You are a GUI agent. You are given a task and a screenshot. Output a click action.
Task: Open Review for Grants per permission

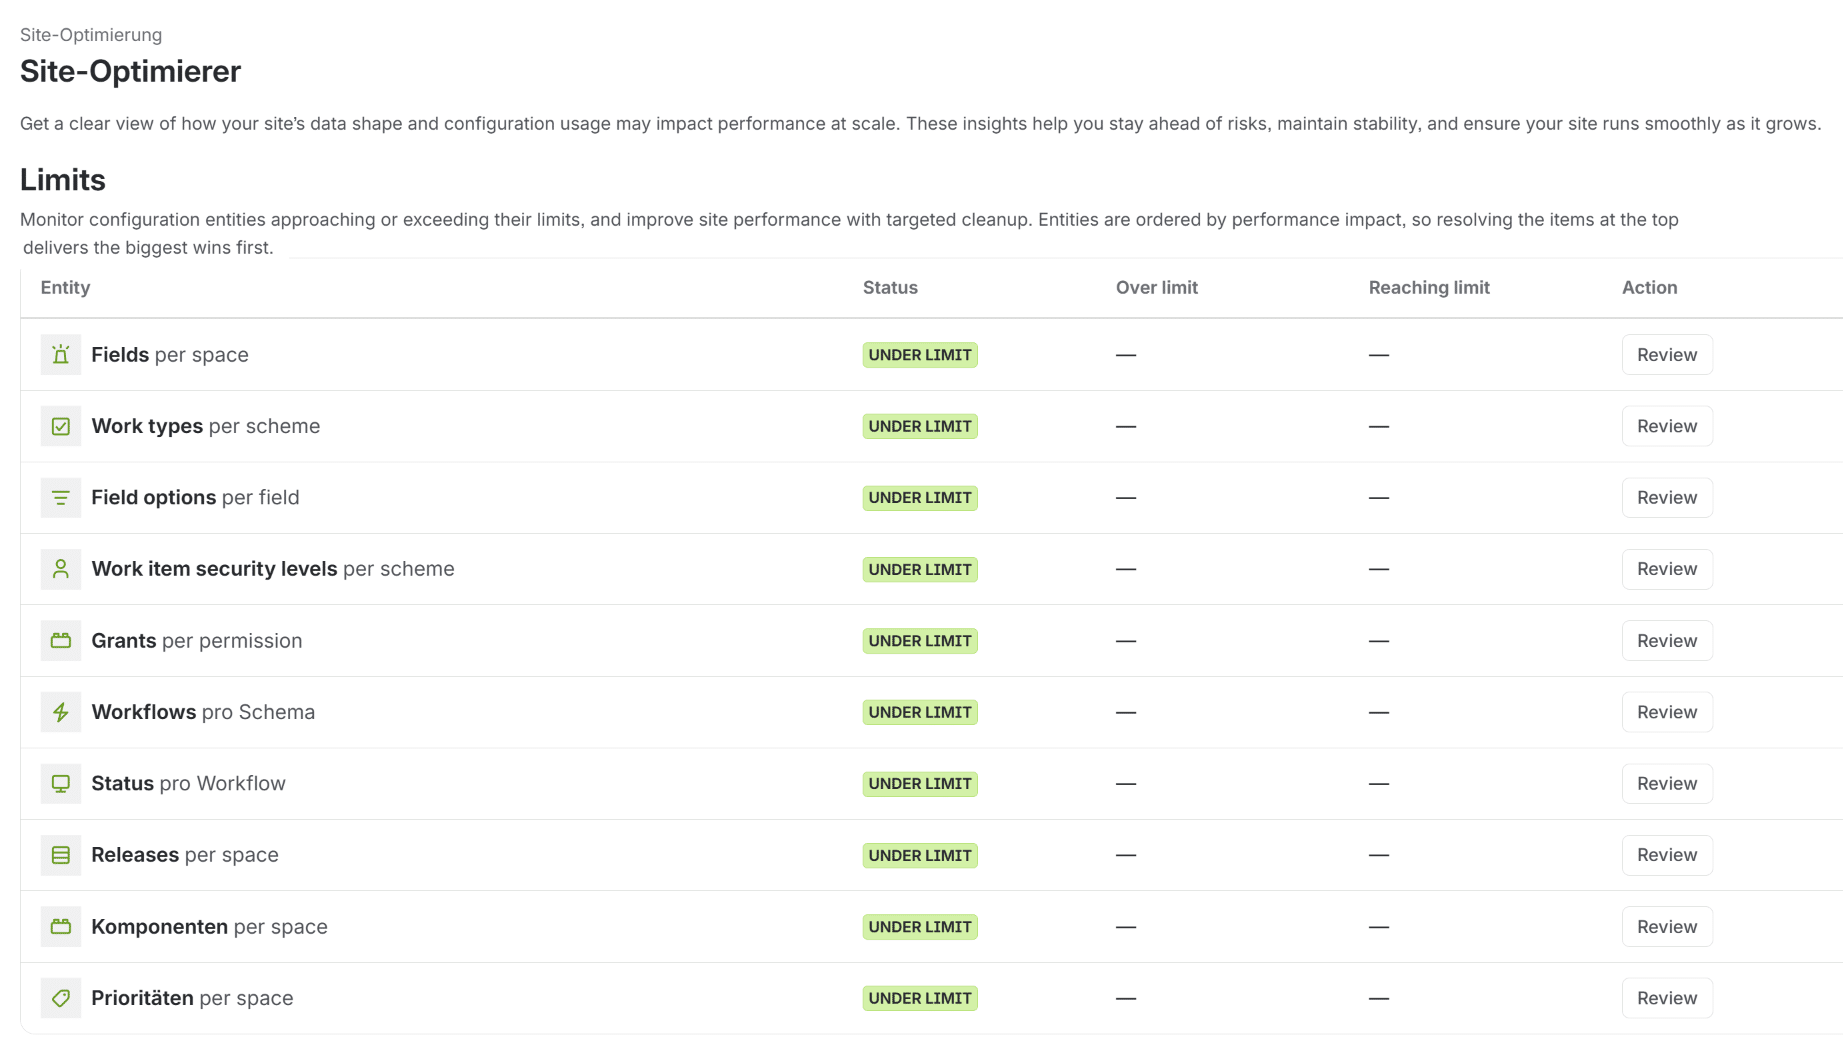(1667, 641)
